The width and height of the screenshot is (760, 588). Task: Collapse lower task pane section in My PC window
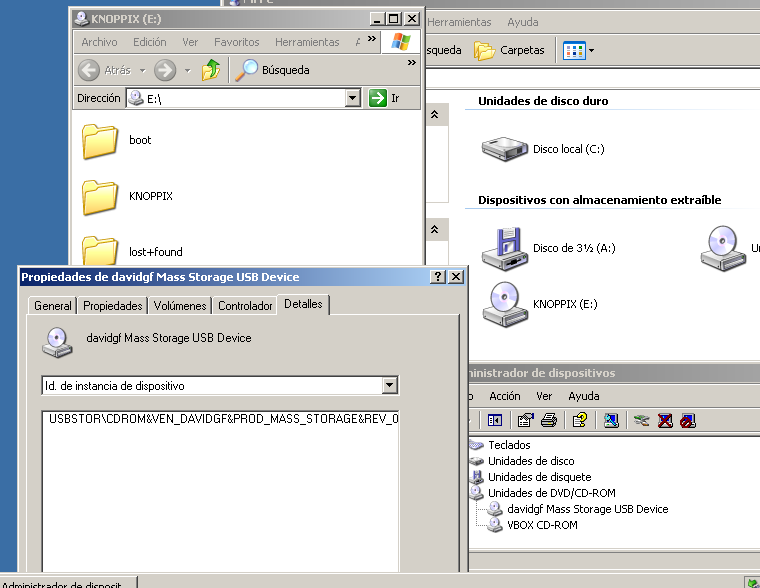coord(435,229)
